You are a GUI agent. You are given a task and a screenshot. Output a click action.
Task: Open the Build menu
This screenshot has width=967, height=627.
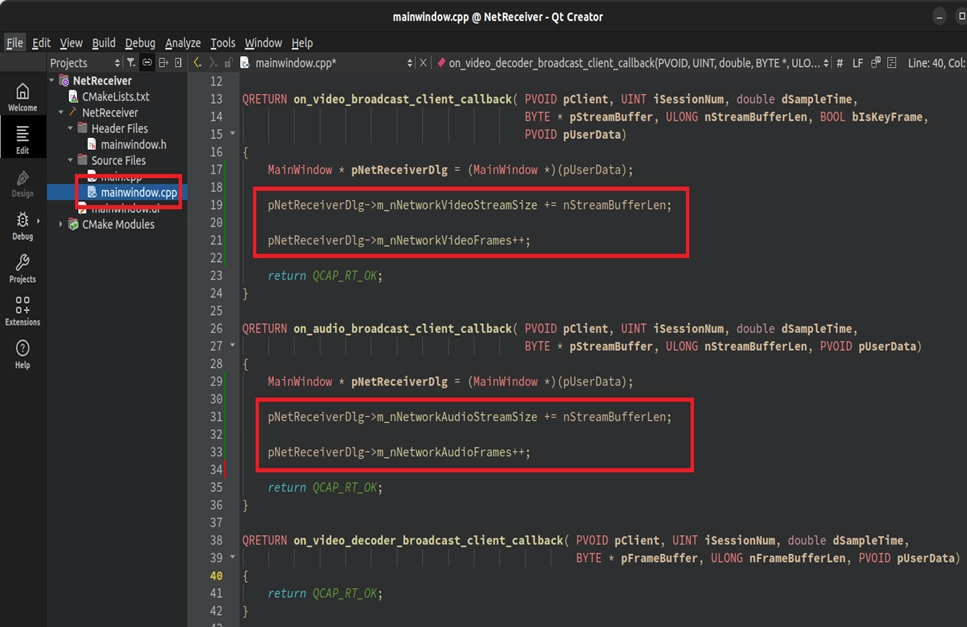coord(104,43)
